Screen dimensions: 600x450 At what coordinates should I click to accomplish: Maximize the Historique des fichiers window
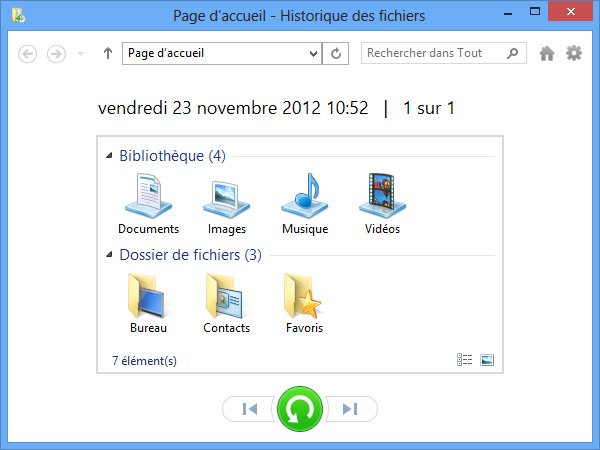[535, 11]
